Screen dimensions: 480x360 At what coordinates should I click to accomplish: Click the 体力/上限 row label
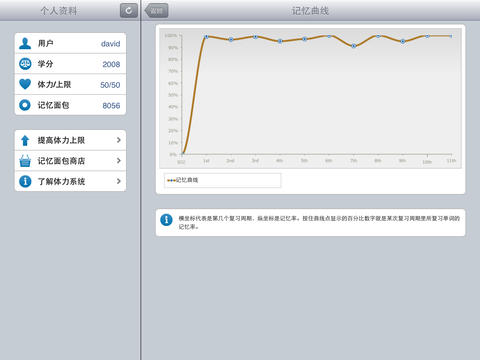coord(54,84)
